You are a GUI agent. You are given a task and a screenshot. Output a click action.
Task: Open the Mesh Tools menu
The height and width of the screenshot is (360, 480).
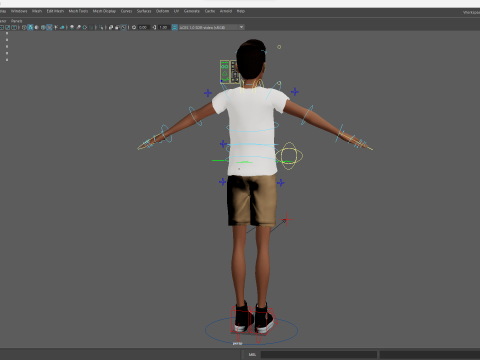tap(78, 11)
